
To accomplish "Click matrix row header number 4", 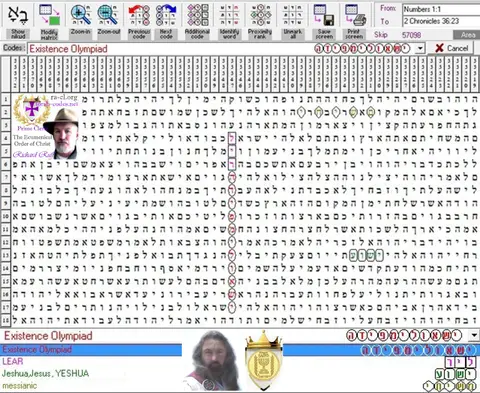I will click(x=6, y=138).
